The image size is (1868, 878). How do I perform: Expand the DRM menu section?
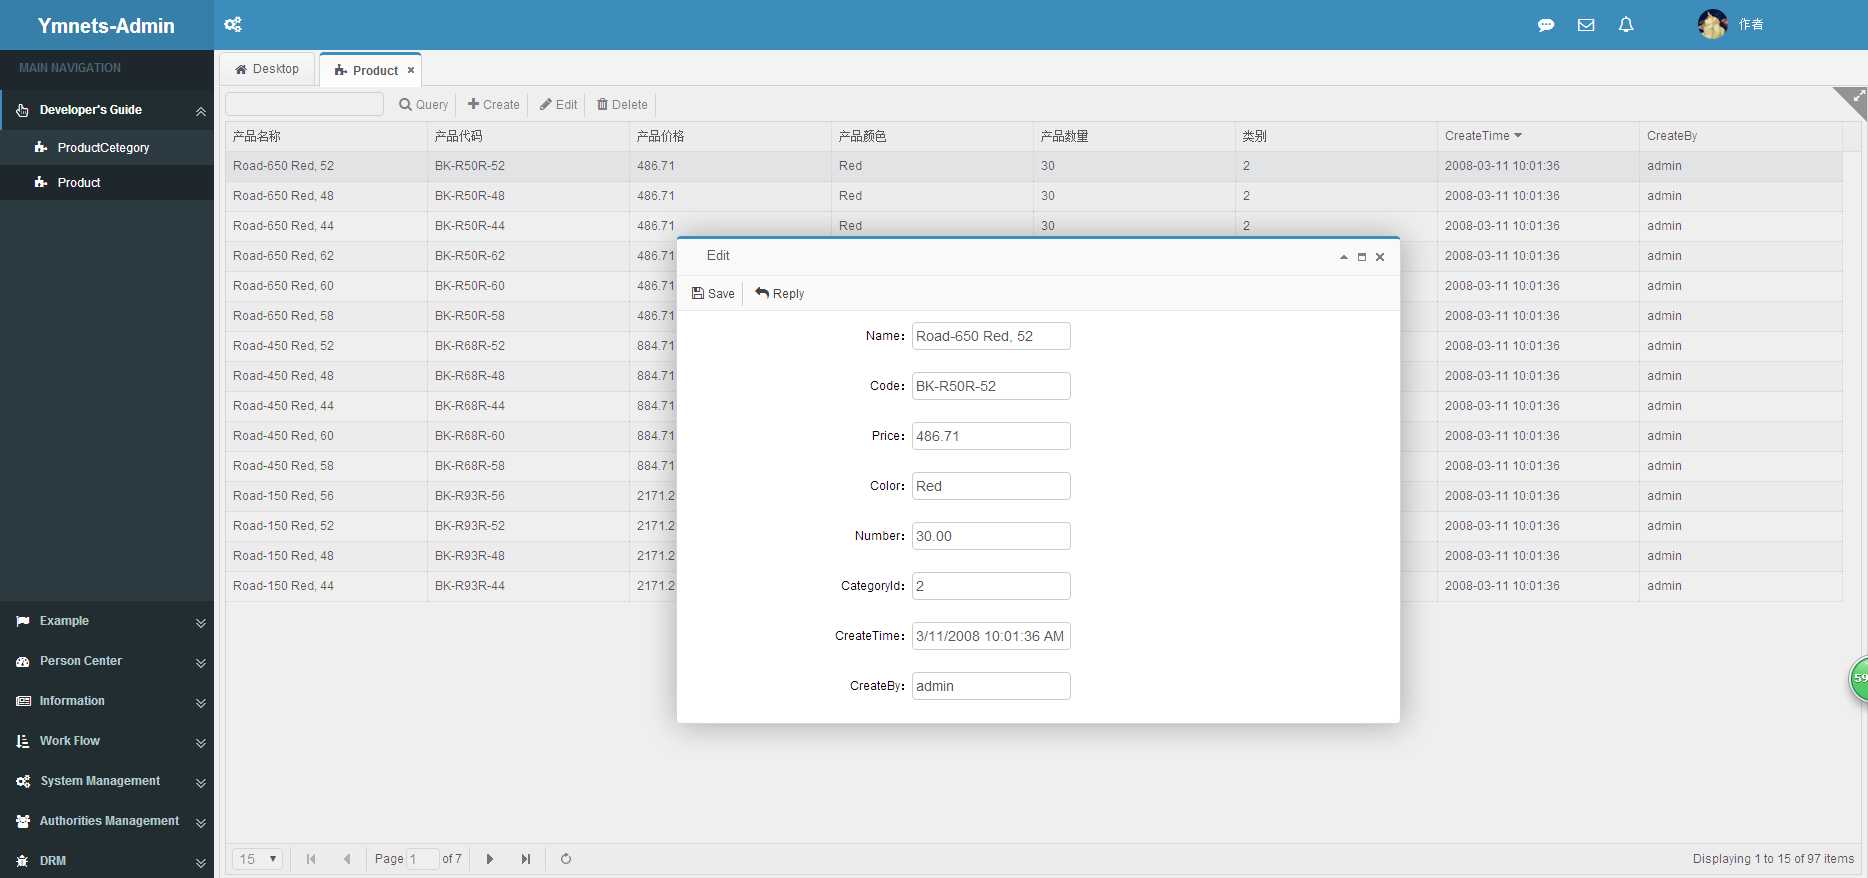(x=107, y=860)
